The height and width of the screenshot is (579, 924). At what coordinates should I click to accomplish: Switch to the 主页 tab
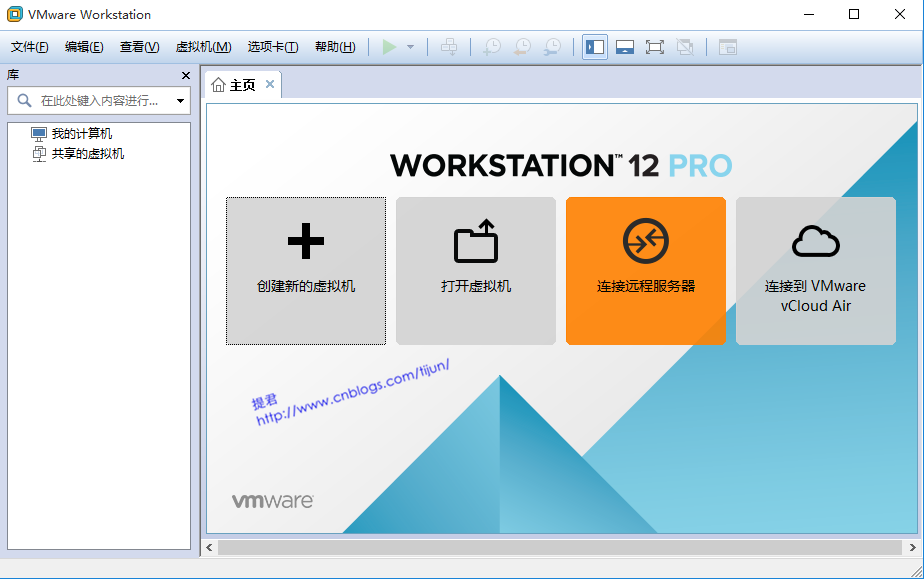tap(242, 85)
